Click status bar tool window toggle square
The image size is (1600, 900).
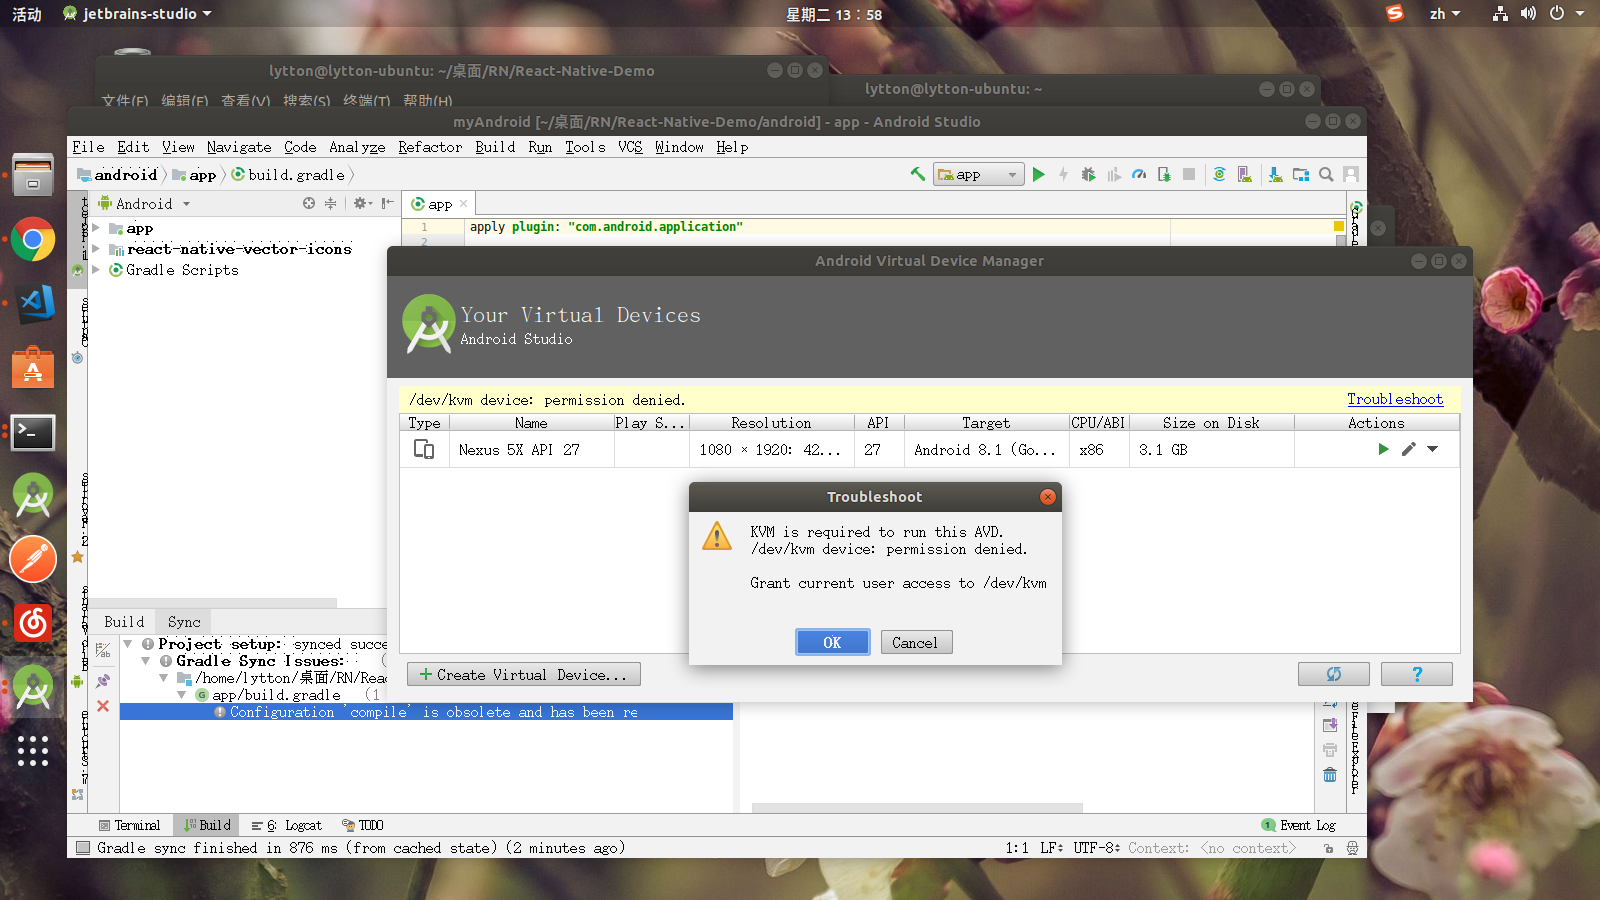[82, 848]
